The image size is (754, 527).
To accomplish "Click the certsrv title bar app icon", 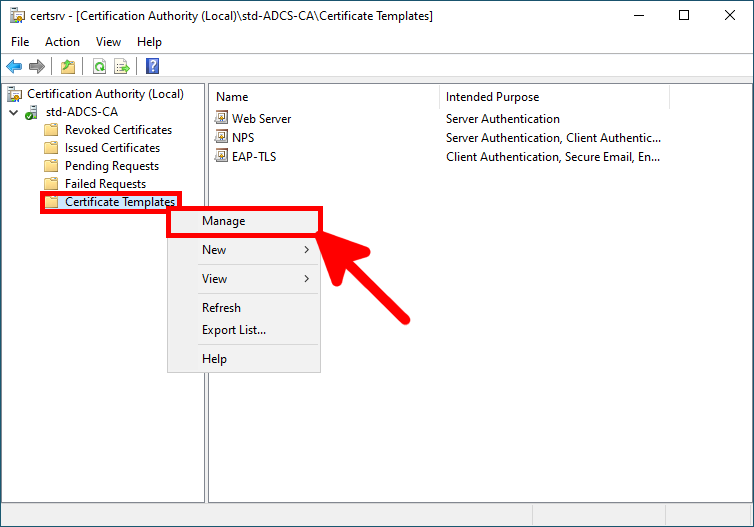I will click(x=17, y=16).
